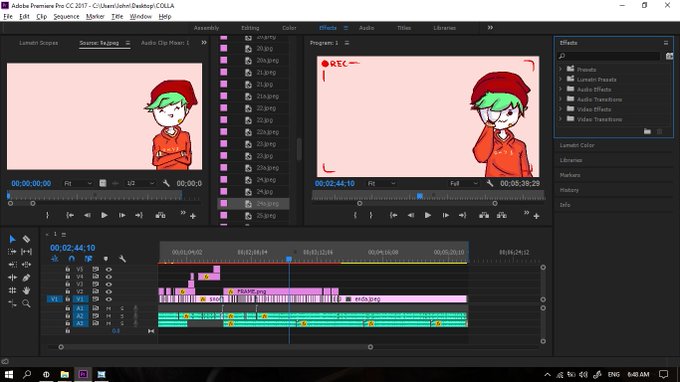Expand Video Transitions folder
This screenshot has height=382, width=680.
pyautogui.click(x=560, y=119)
